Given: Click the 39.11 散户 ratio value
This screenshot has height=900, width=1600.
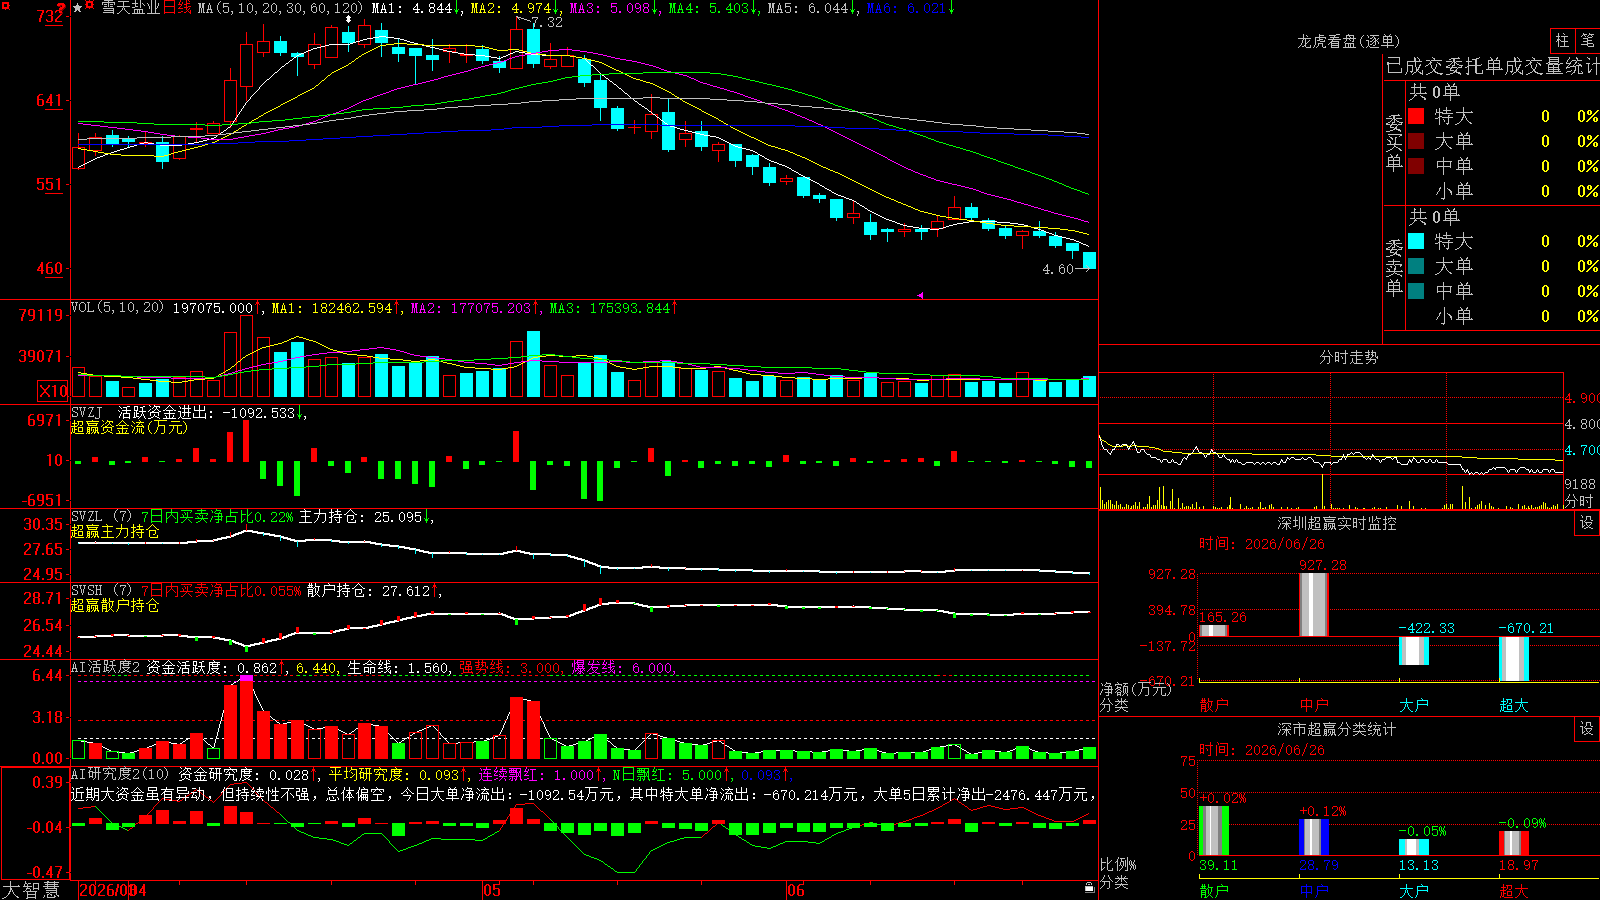Looking at the screenshot, I should coord(1218,865).
